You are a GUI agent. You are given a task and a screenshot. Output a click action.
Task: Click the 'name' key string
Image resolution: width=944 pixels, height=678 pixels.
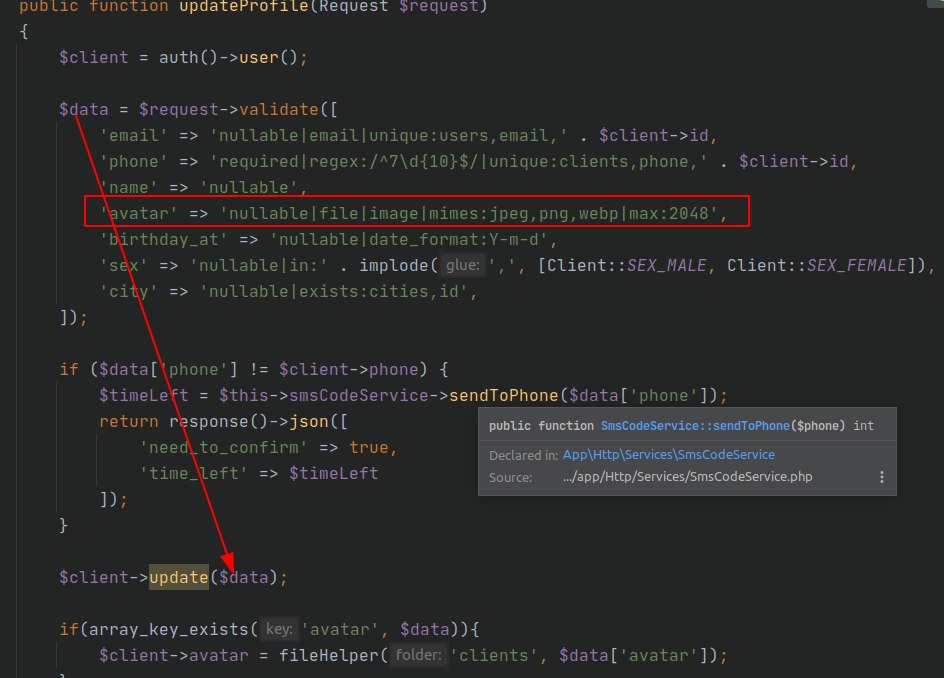pos(129,188)
